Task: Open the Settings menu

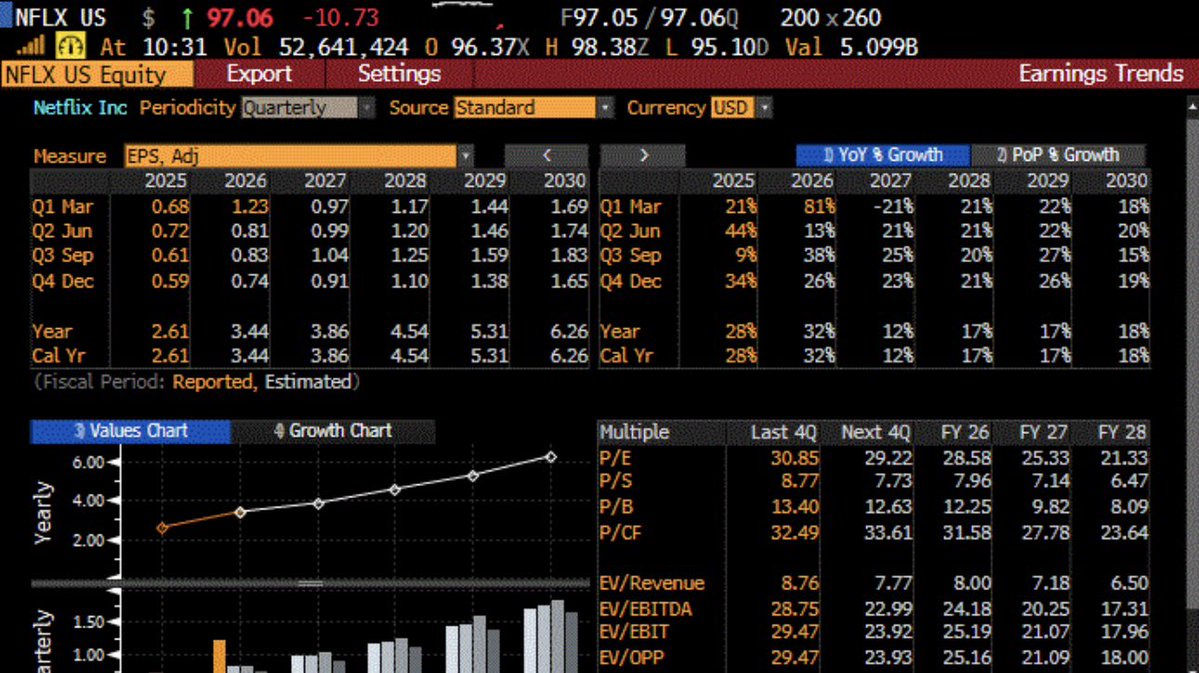Action: pyautogui.click(x=399, y=74)
